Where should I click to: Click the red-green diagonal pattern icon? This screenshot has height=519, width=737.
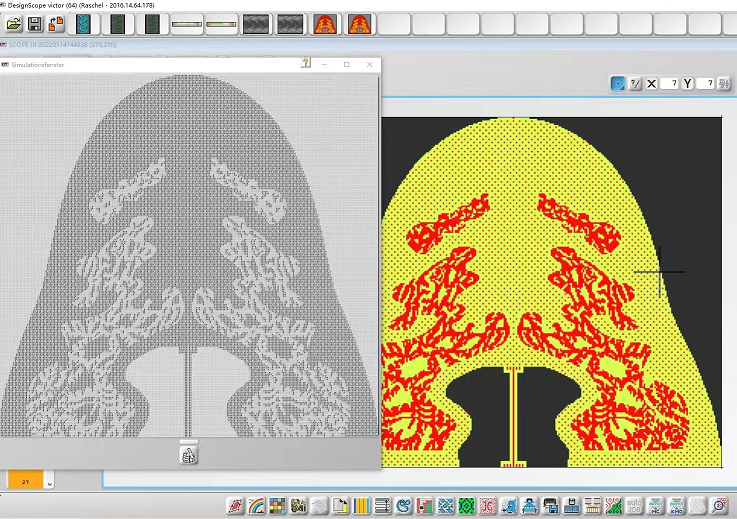coord(613,506)
